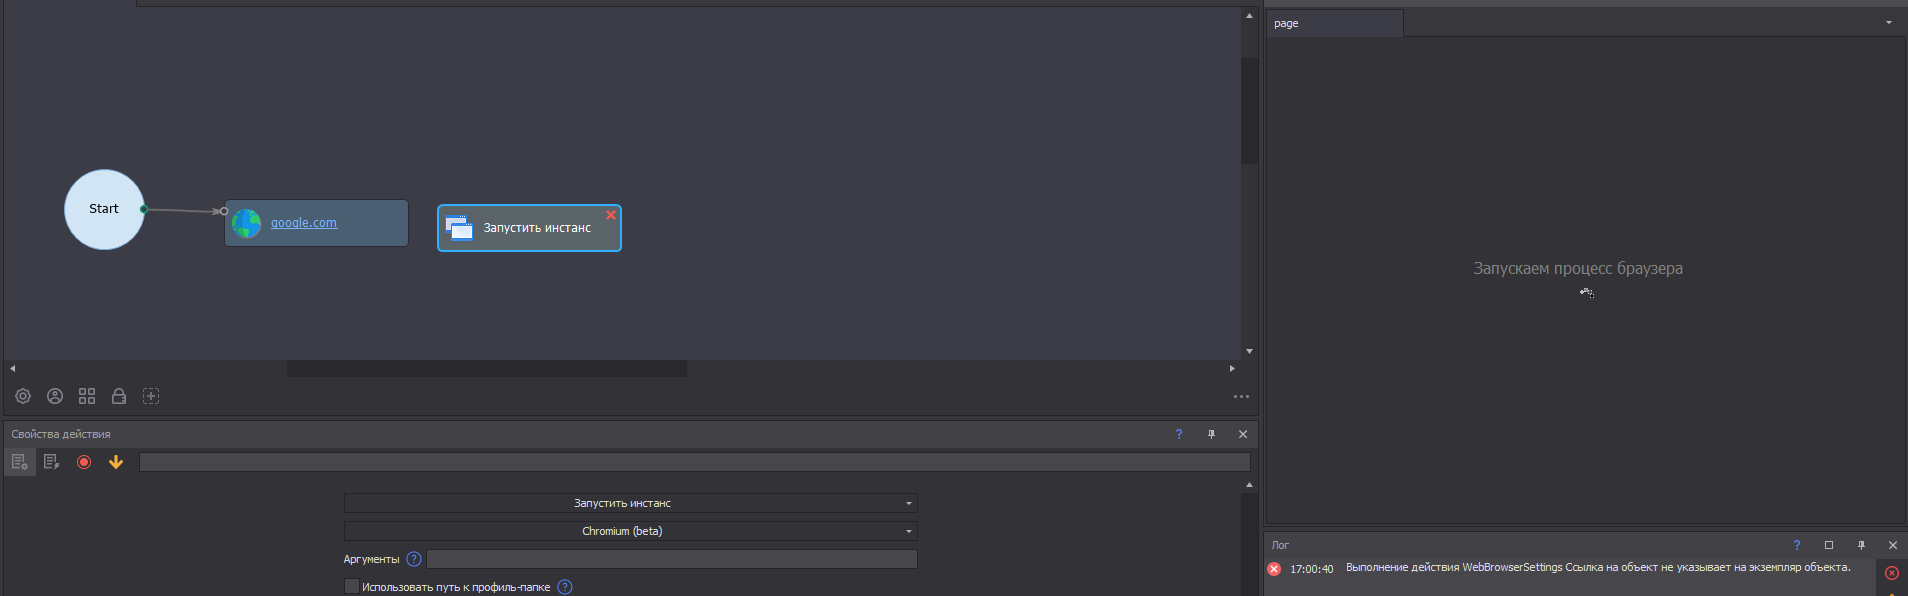Select the Запустить инстанс action block
The height and width of the screenshot is (596, 1908).
(529, 228)
